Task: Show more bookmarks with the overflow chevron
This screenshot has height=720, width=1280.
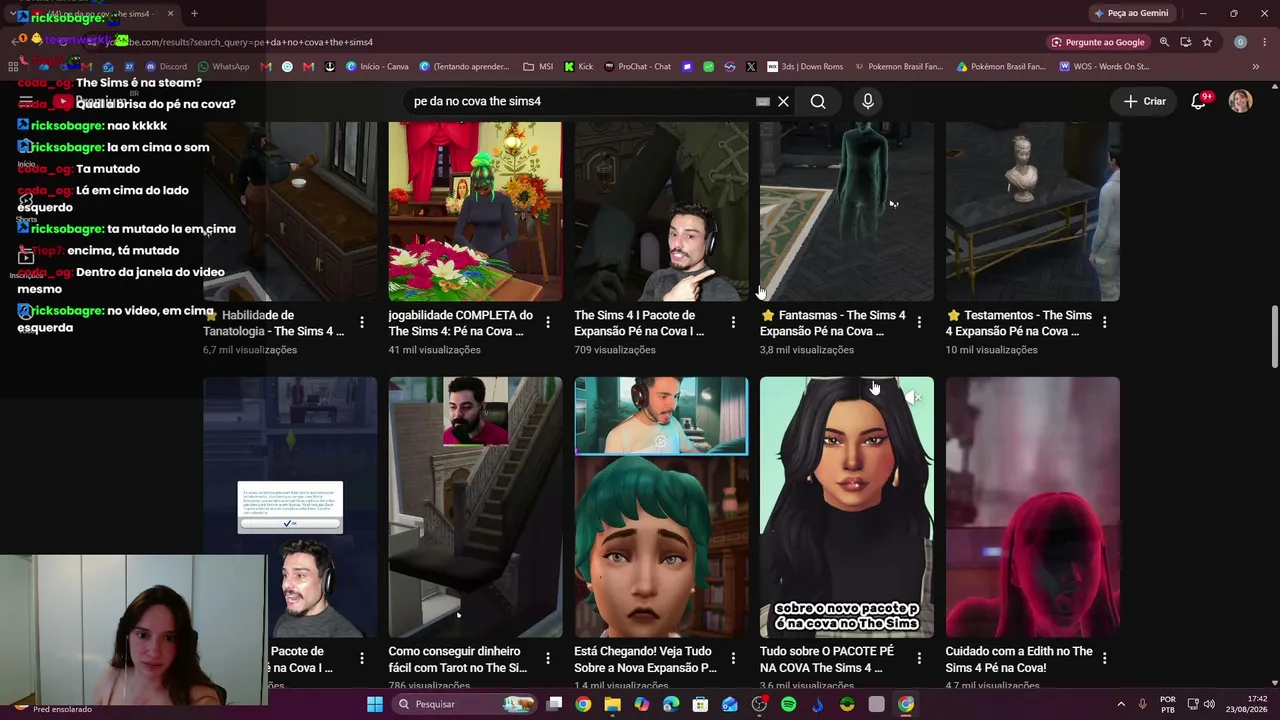Action: [1255, 67]
